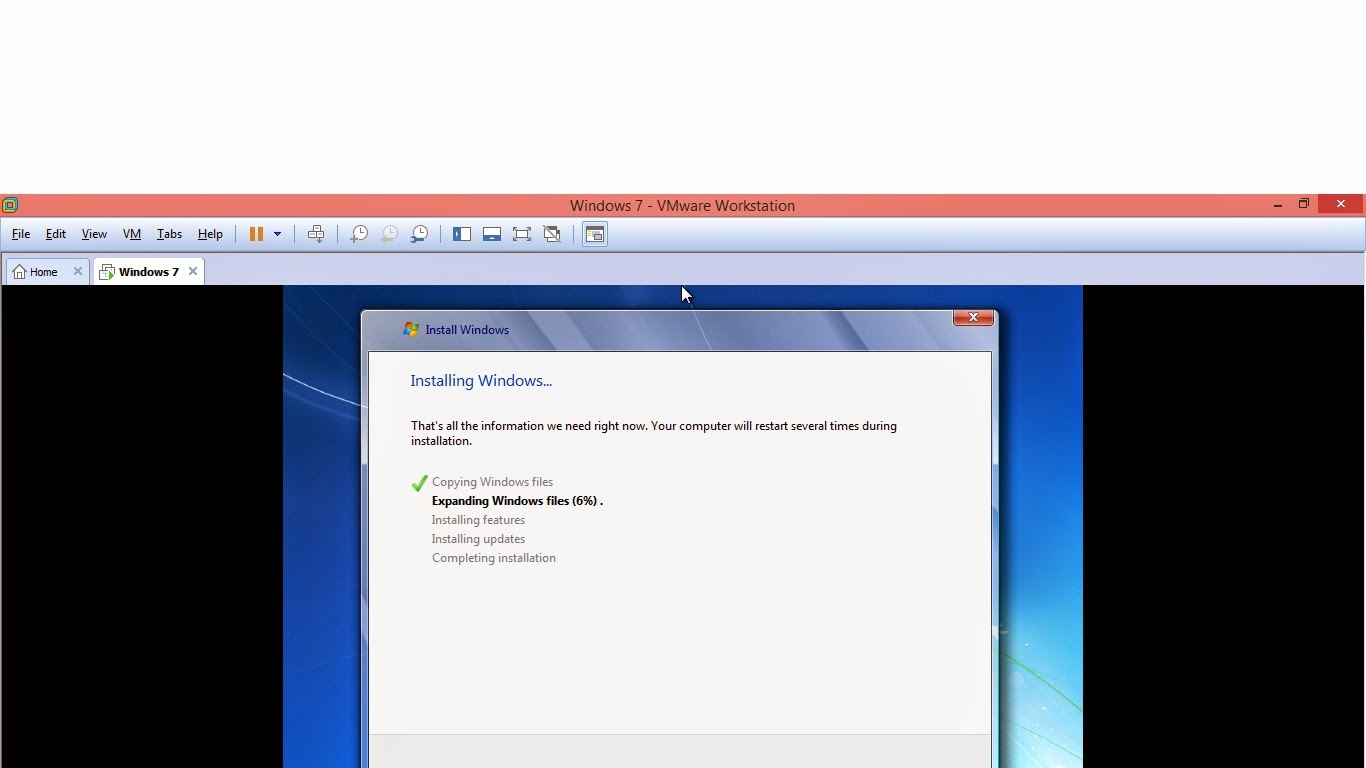Click the 'That's all the information we need' message
This screenshot has height=768, width=1366.
(x=654, y=433)
